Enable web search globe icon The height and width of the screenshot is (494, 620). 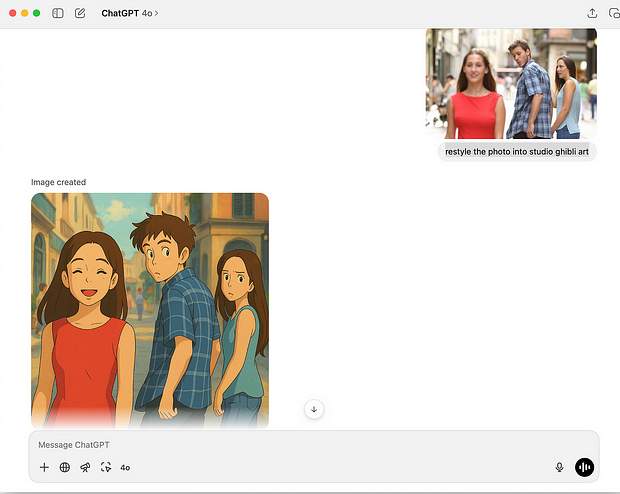(x=65, y=468)
